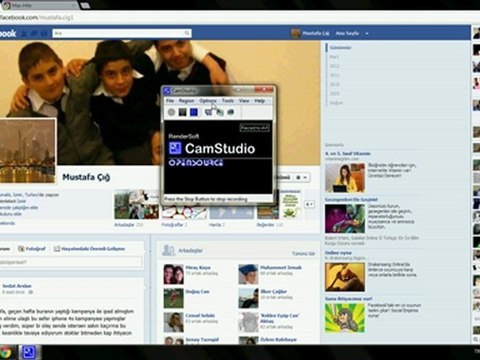Open the Arkadaşlar thumbnail tile
This screenshot has height=360, width=480.
pos(136,205)
